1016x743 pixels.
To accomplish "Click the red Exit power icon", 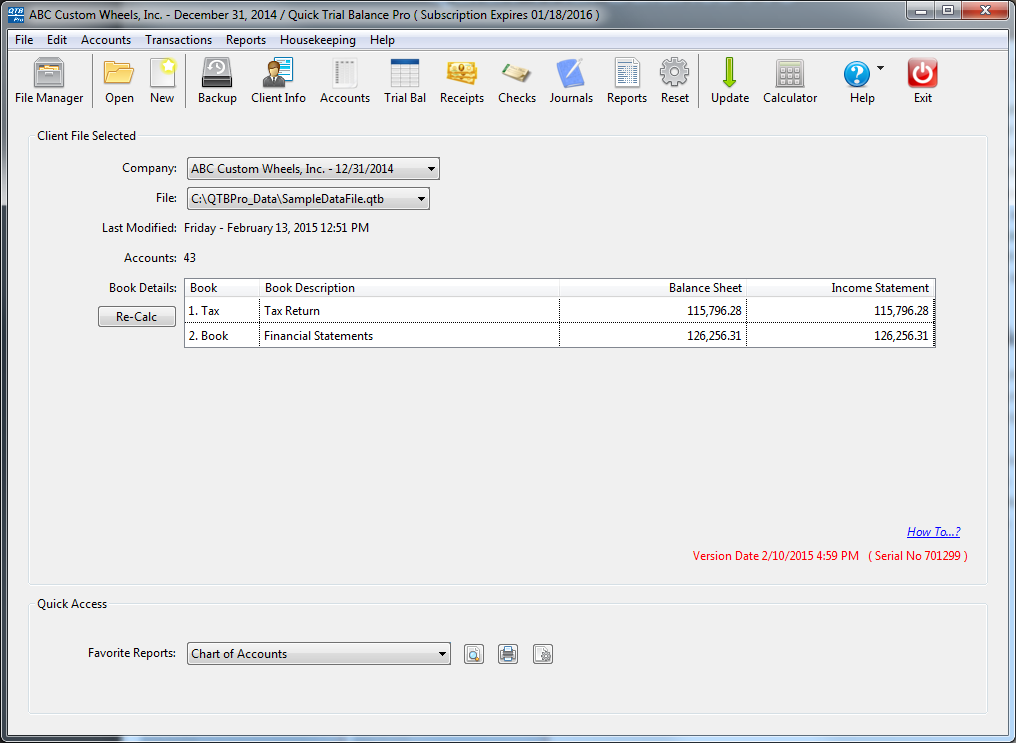I will click(923, 80).
